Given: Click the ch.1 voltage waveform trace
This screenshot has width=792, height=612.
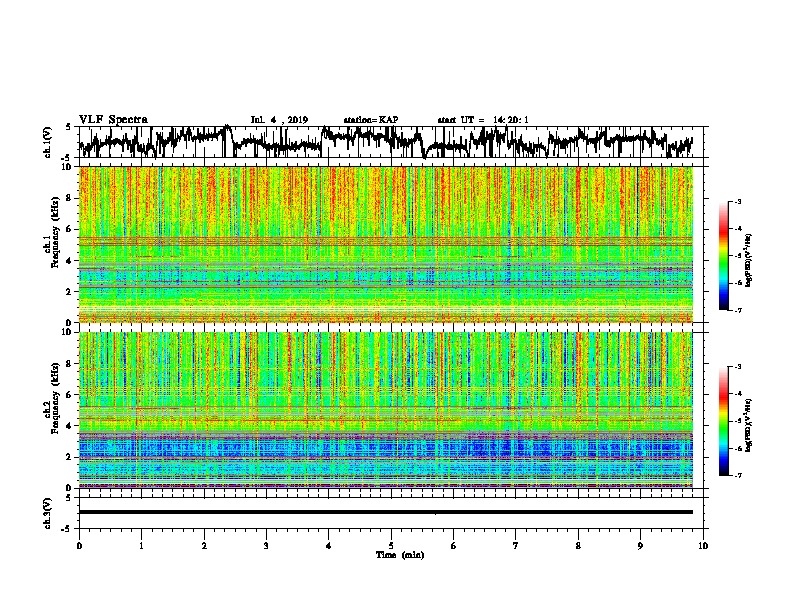Looking at the screenshot, I should 385,142.
